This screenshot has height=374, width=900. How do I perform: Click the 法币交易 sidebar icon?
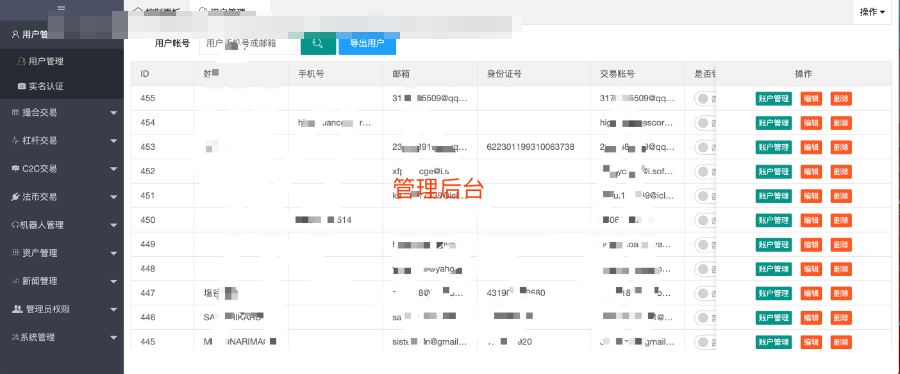point(15,197)
